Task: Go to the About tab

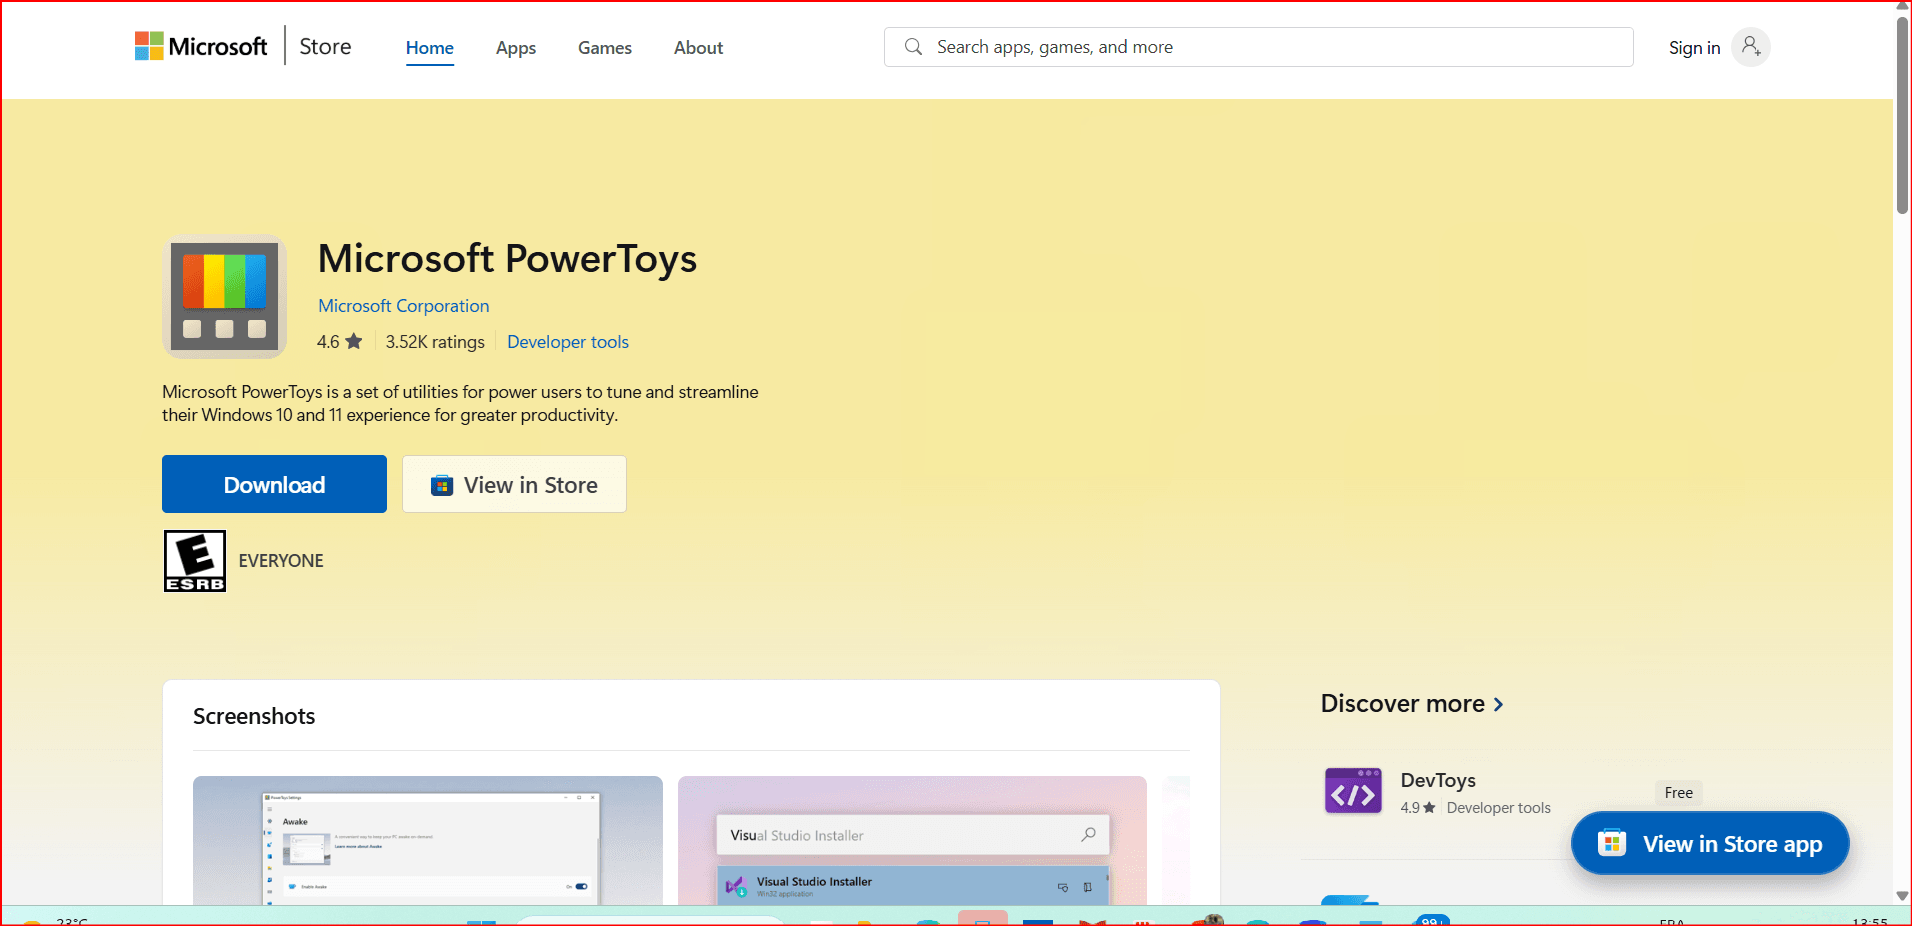Action: (x=698, y=48)
